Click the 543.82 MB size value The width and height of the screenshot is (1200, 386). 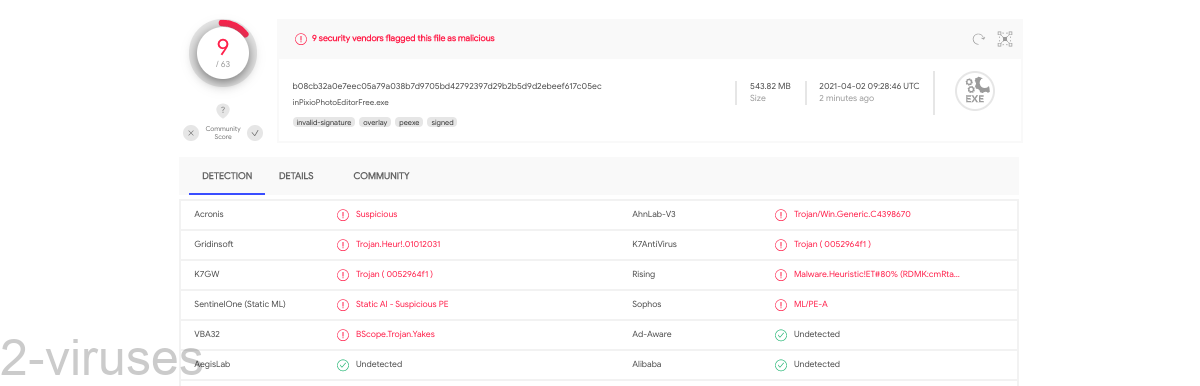pyautogui.click(x=770, y=86)
